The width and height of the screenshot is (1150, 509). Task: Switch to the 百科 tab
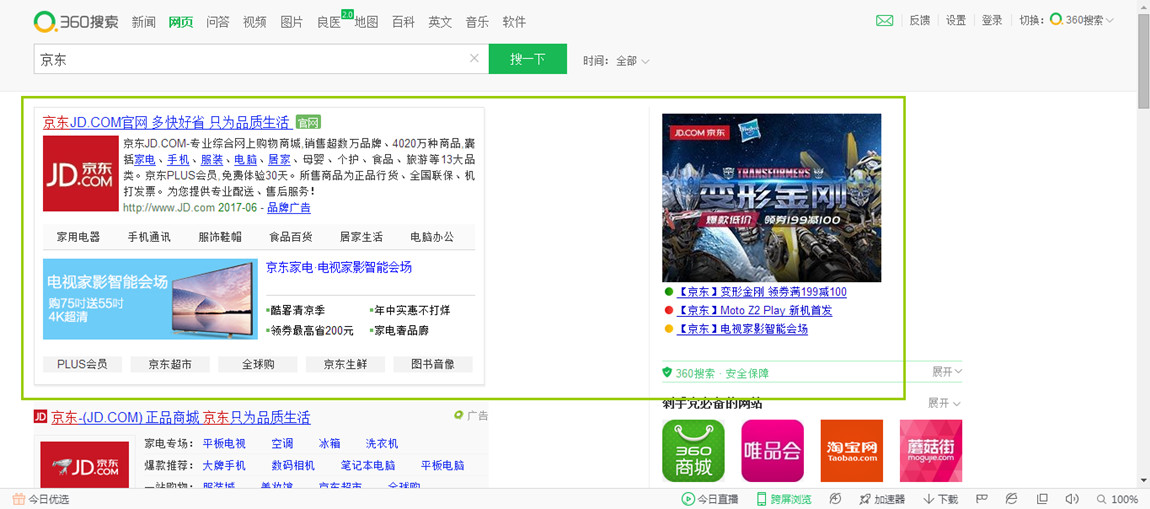403,22
